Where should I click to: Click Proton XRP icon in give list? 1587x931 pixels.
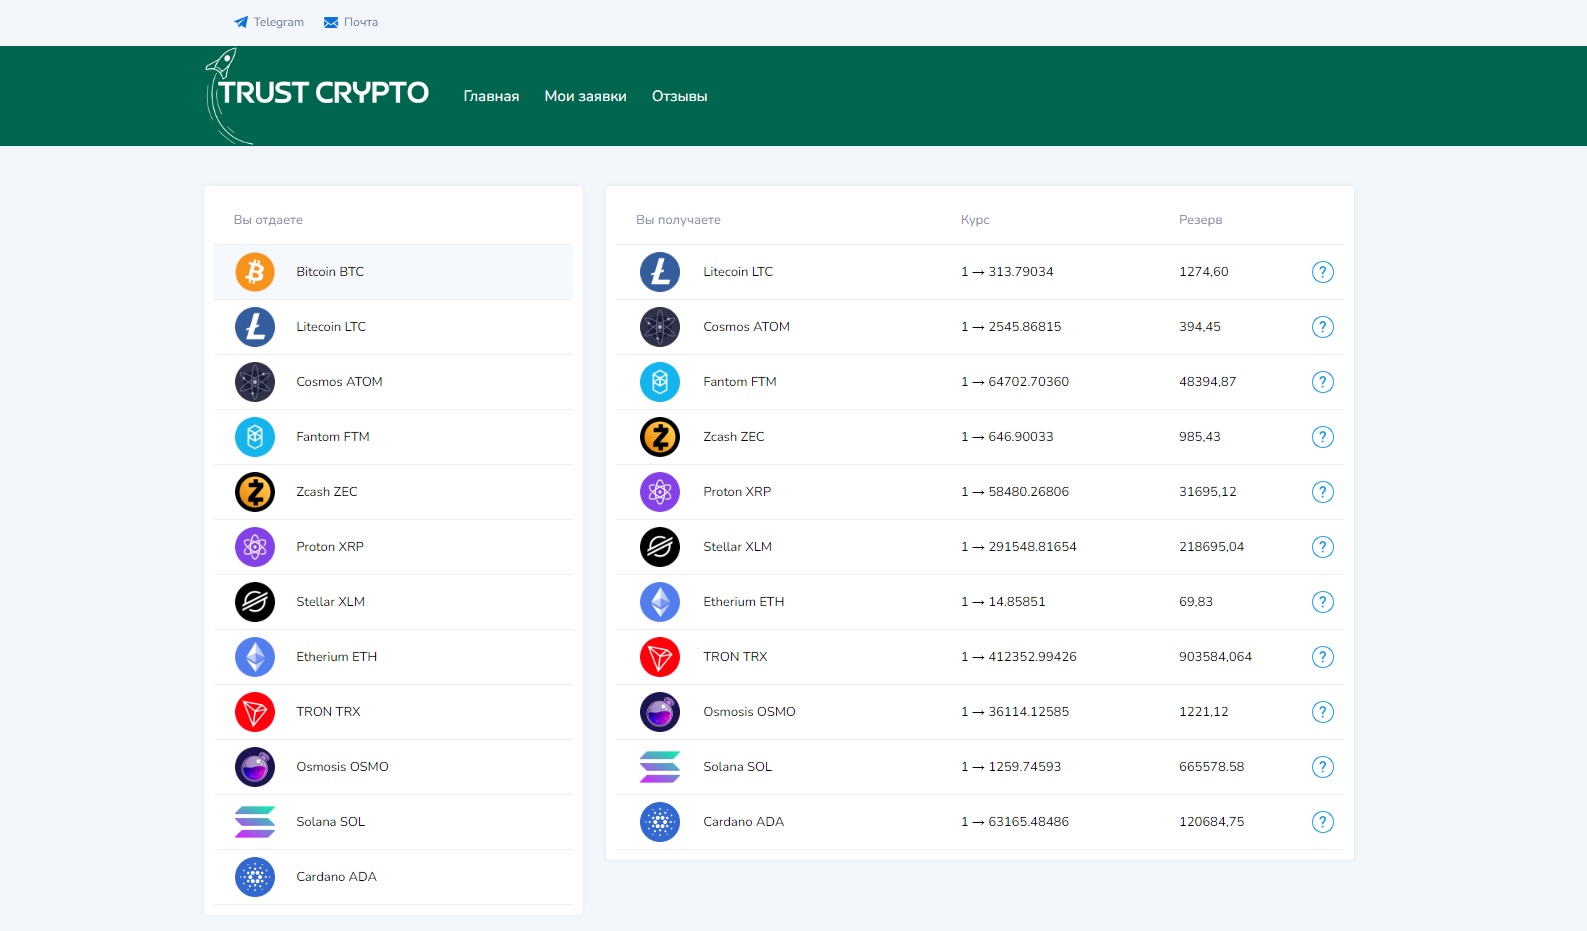pyautogui.click(x=255, y=547)
